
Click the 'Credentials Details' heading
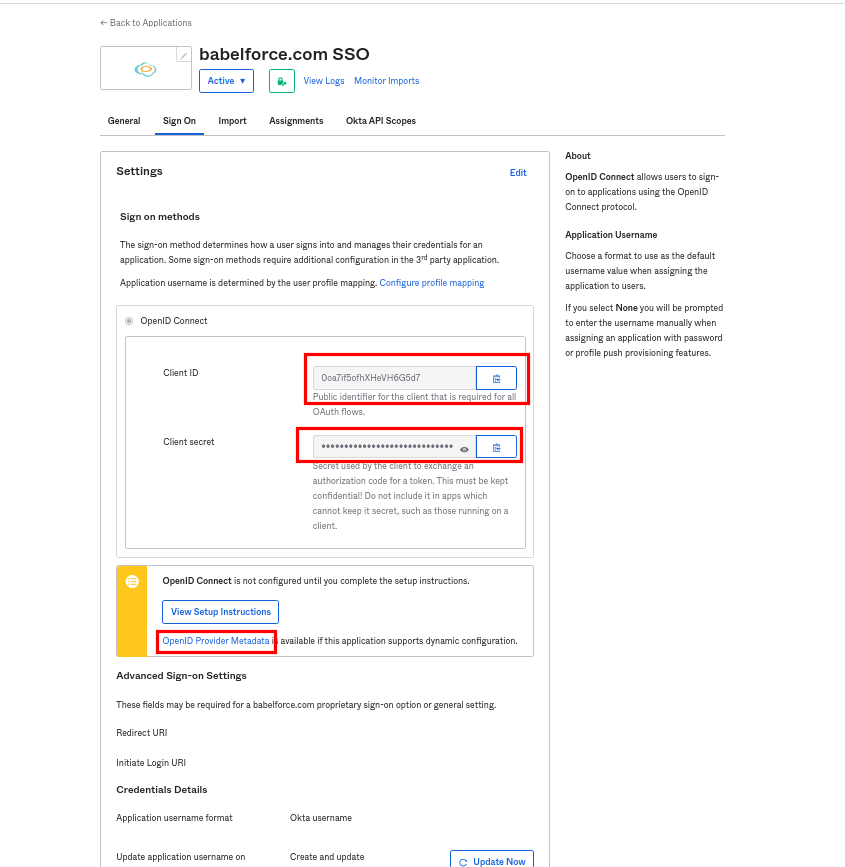[x=161, y=790]
